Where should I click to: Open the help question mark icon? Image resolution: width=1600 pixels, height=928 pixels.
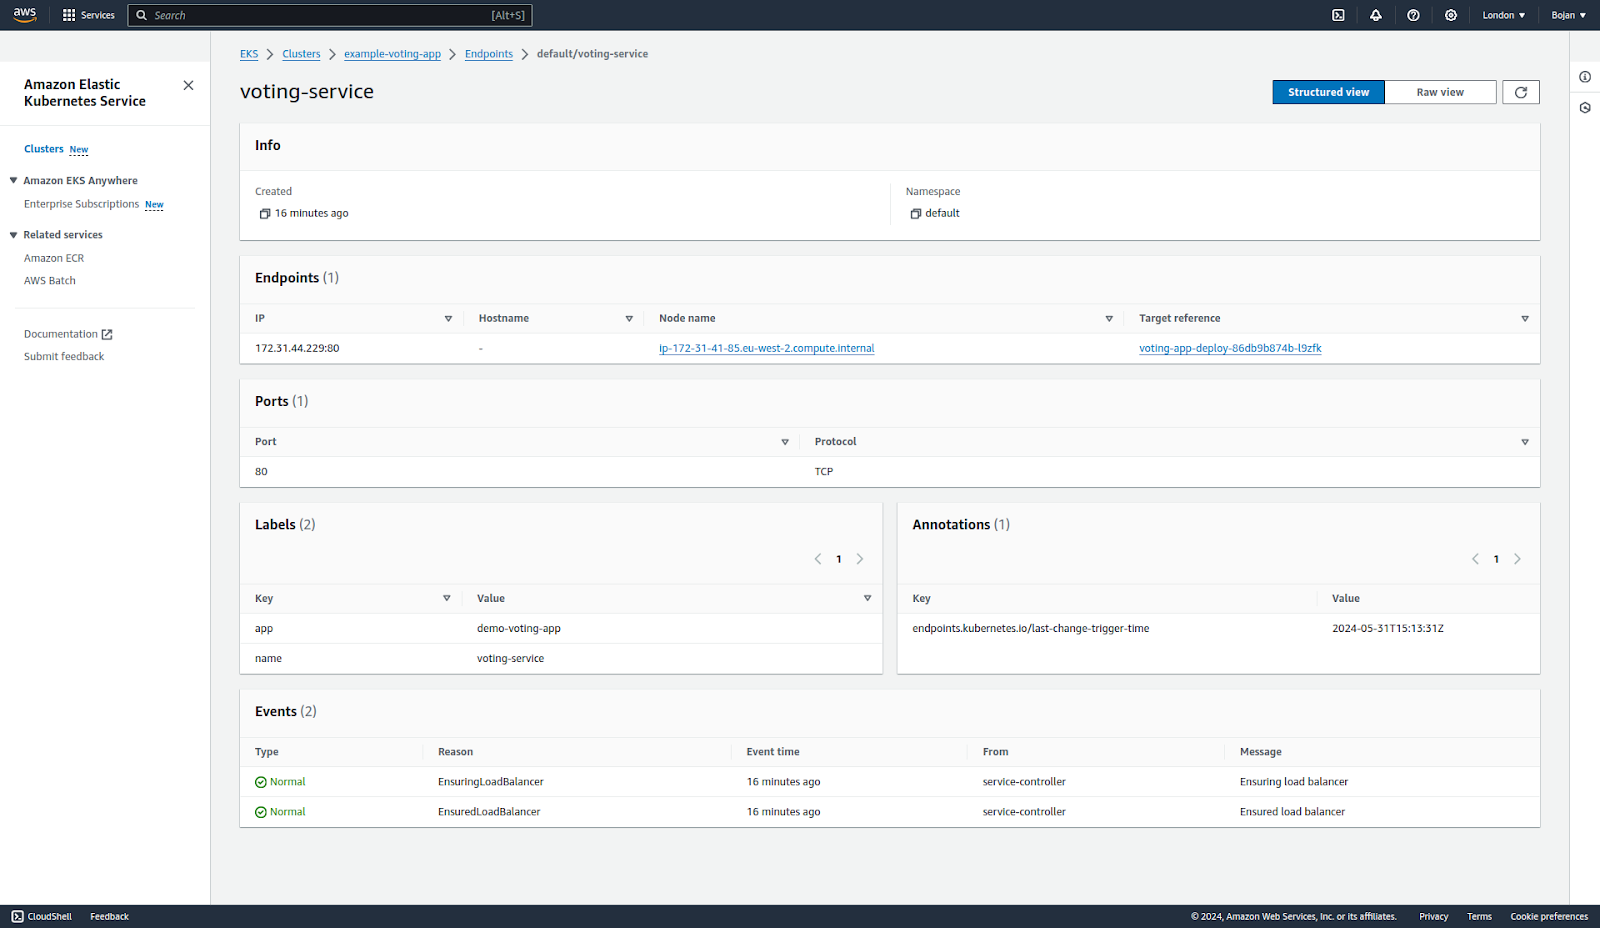(x=1413, y=15)
